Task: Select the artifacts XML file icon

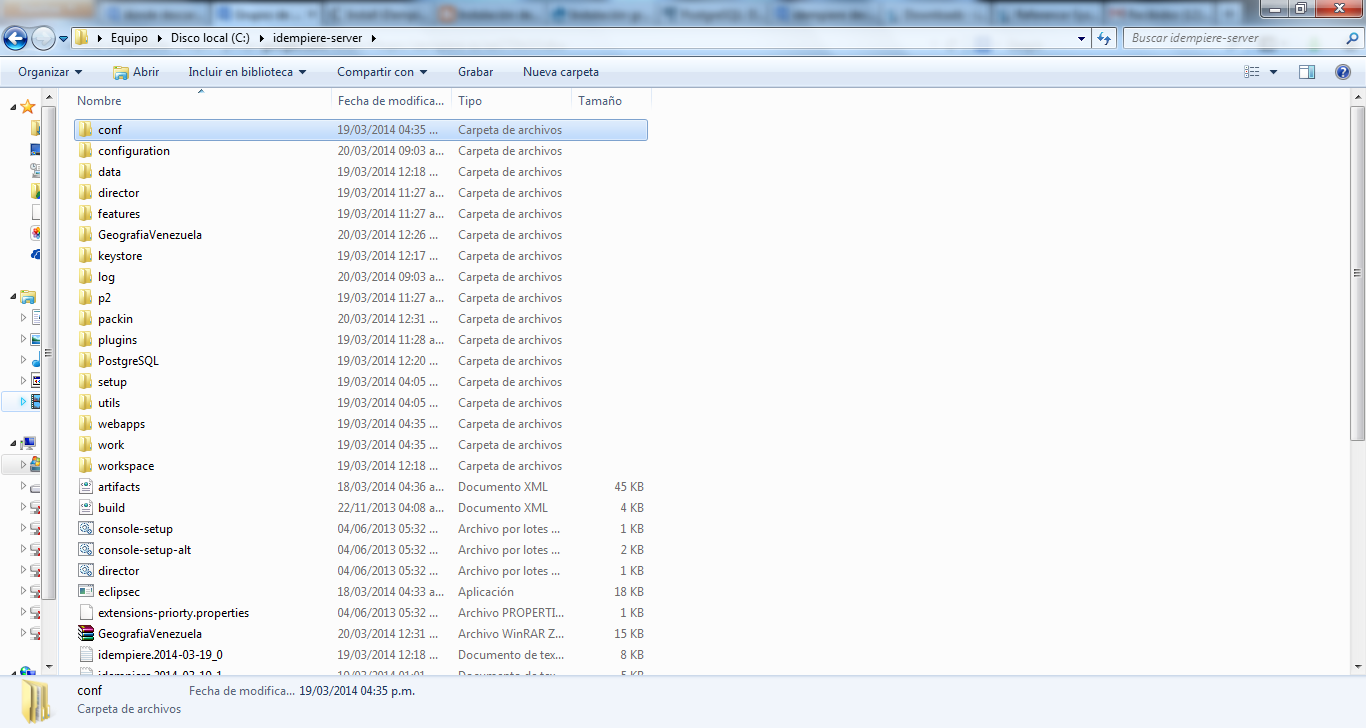Action: (86, 487)
